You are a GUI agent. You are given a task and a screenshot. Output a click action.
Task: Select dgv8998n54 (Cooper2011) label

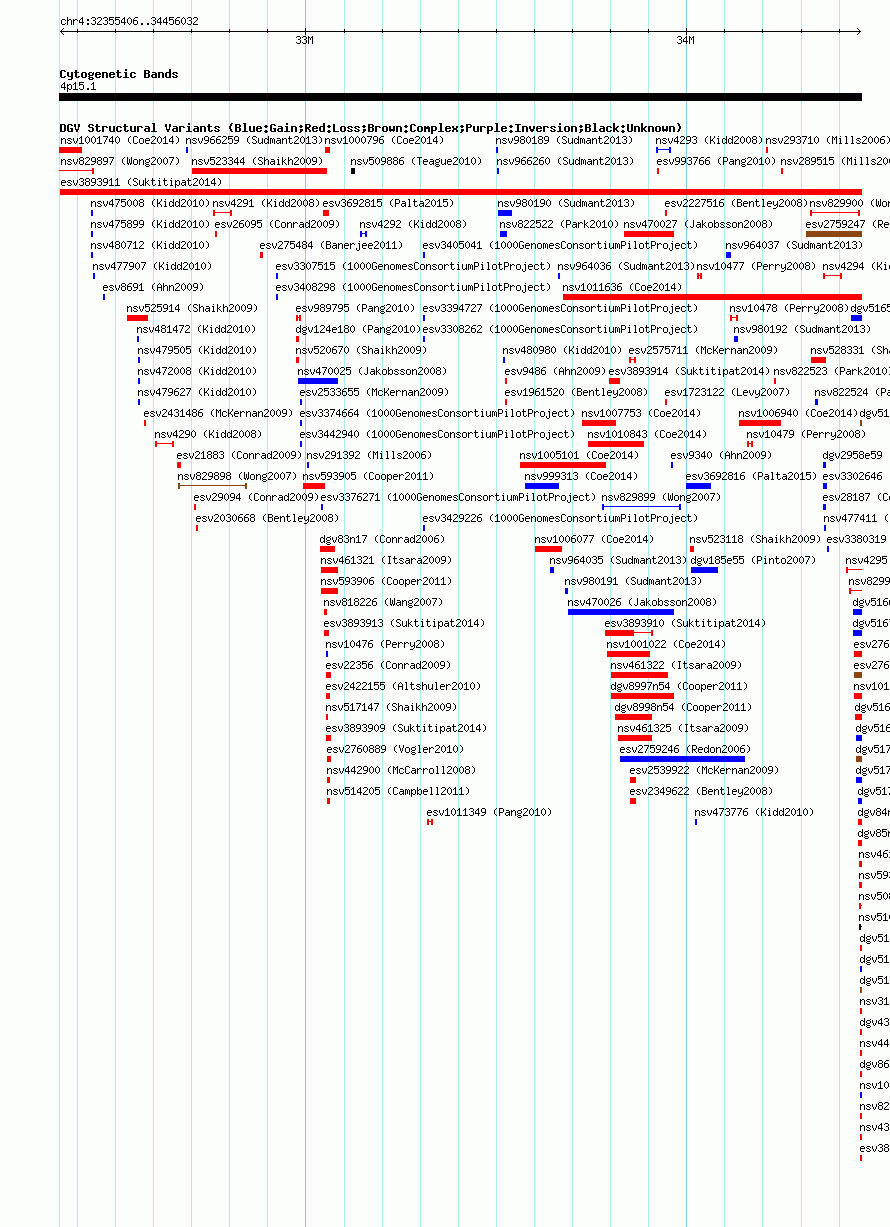[683, 707]
